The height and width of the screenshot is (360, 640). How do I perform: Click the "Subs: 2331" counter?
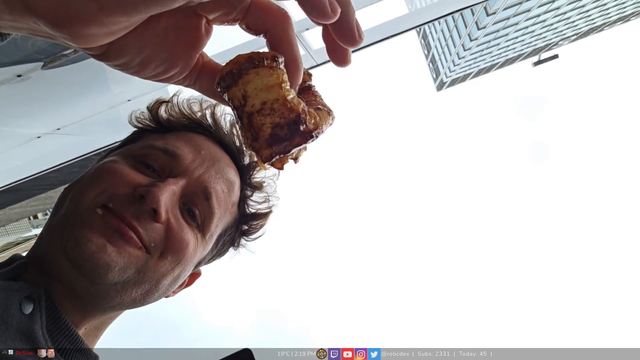click(433, 354)
